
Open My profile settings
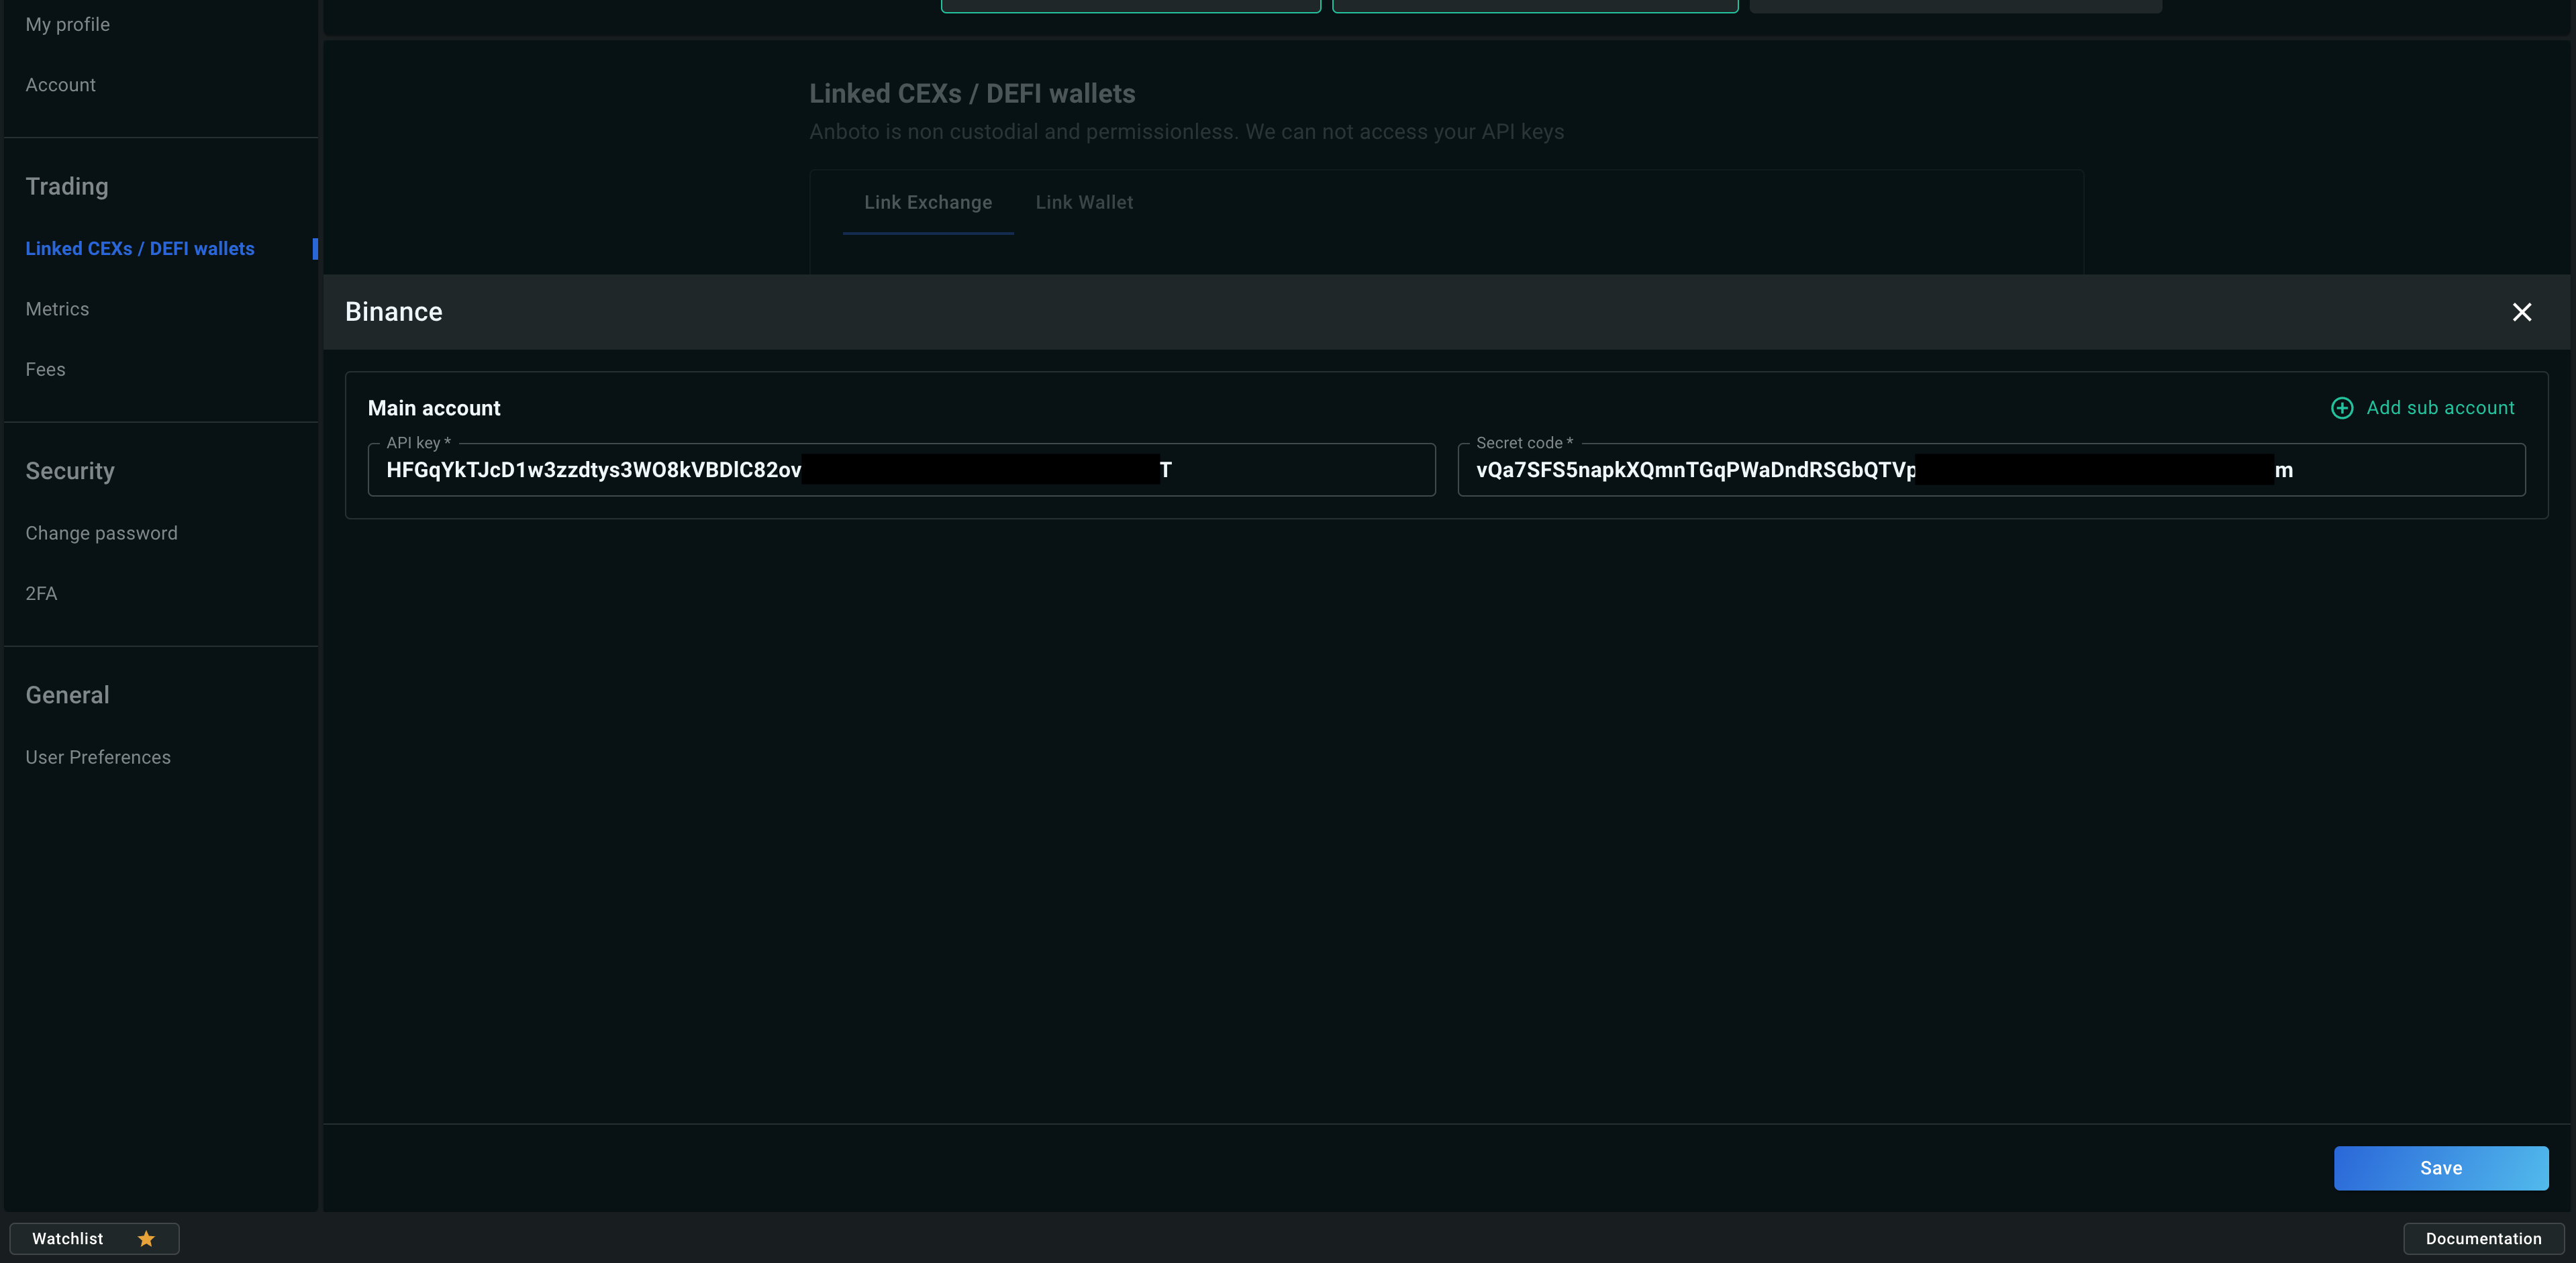(x=68, y=25)
